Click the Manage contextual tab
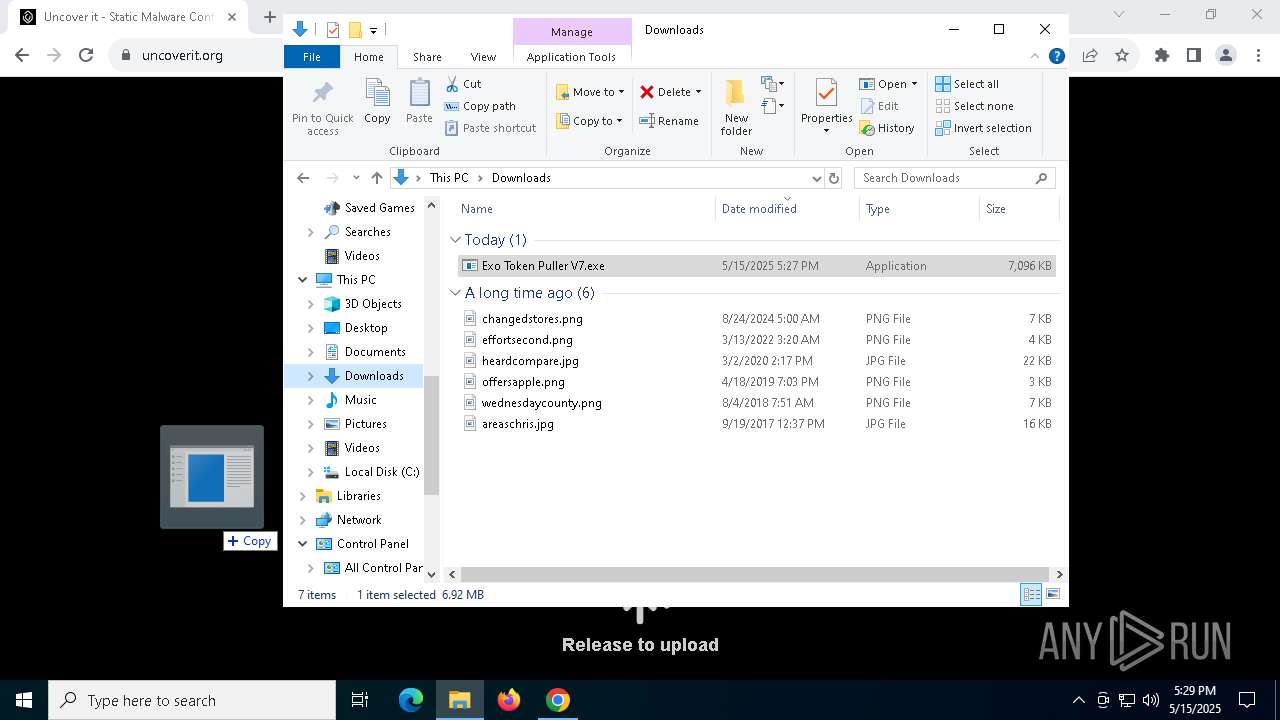This screenshot has width=1280, height=720. 572,32
